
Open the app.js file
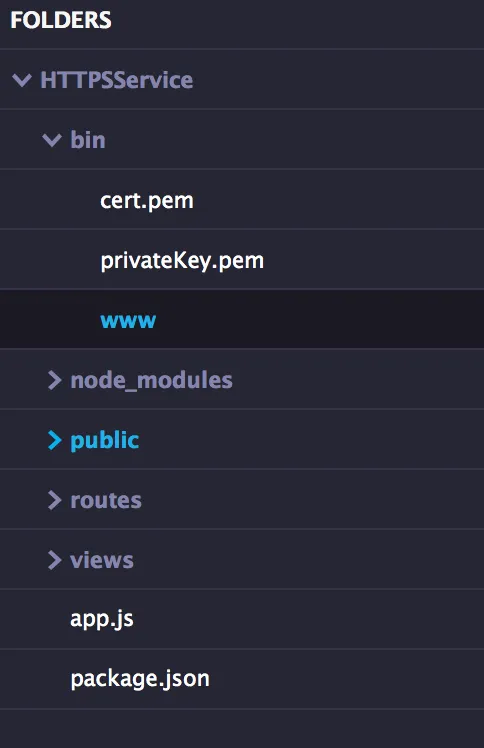click(x=102, y=620)
